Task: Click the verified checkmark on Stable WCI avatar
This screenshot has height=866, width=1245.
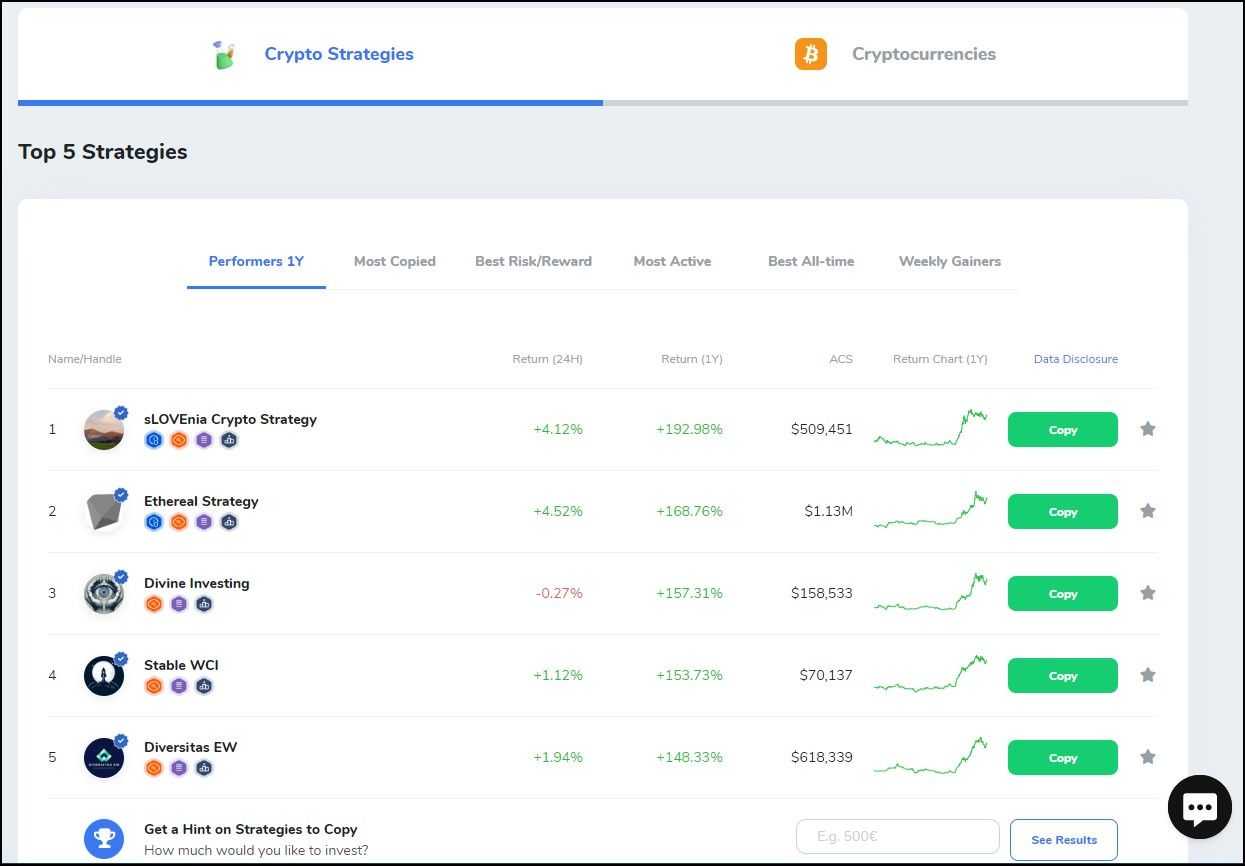Action: [121, 658]
